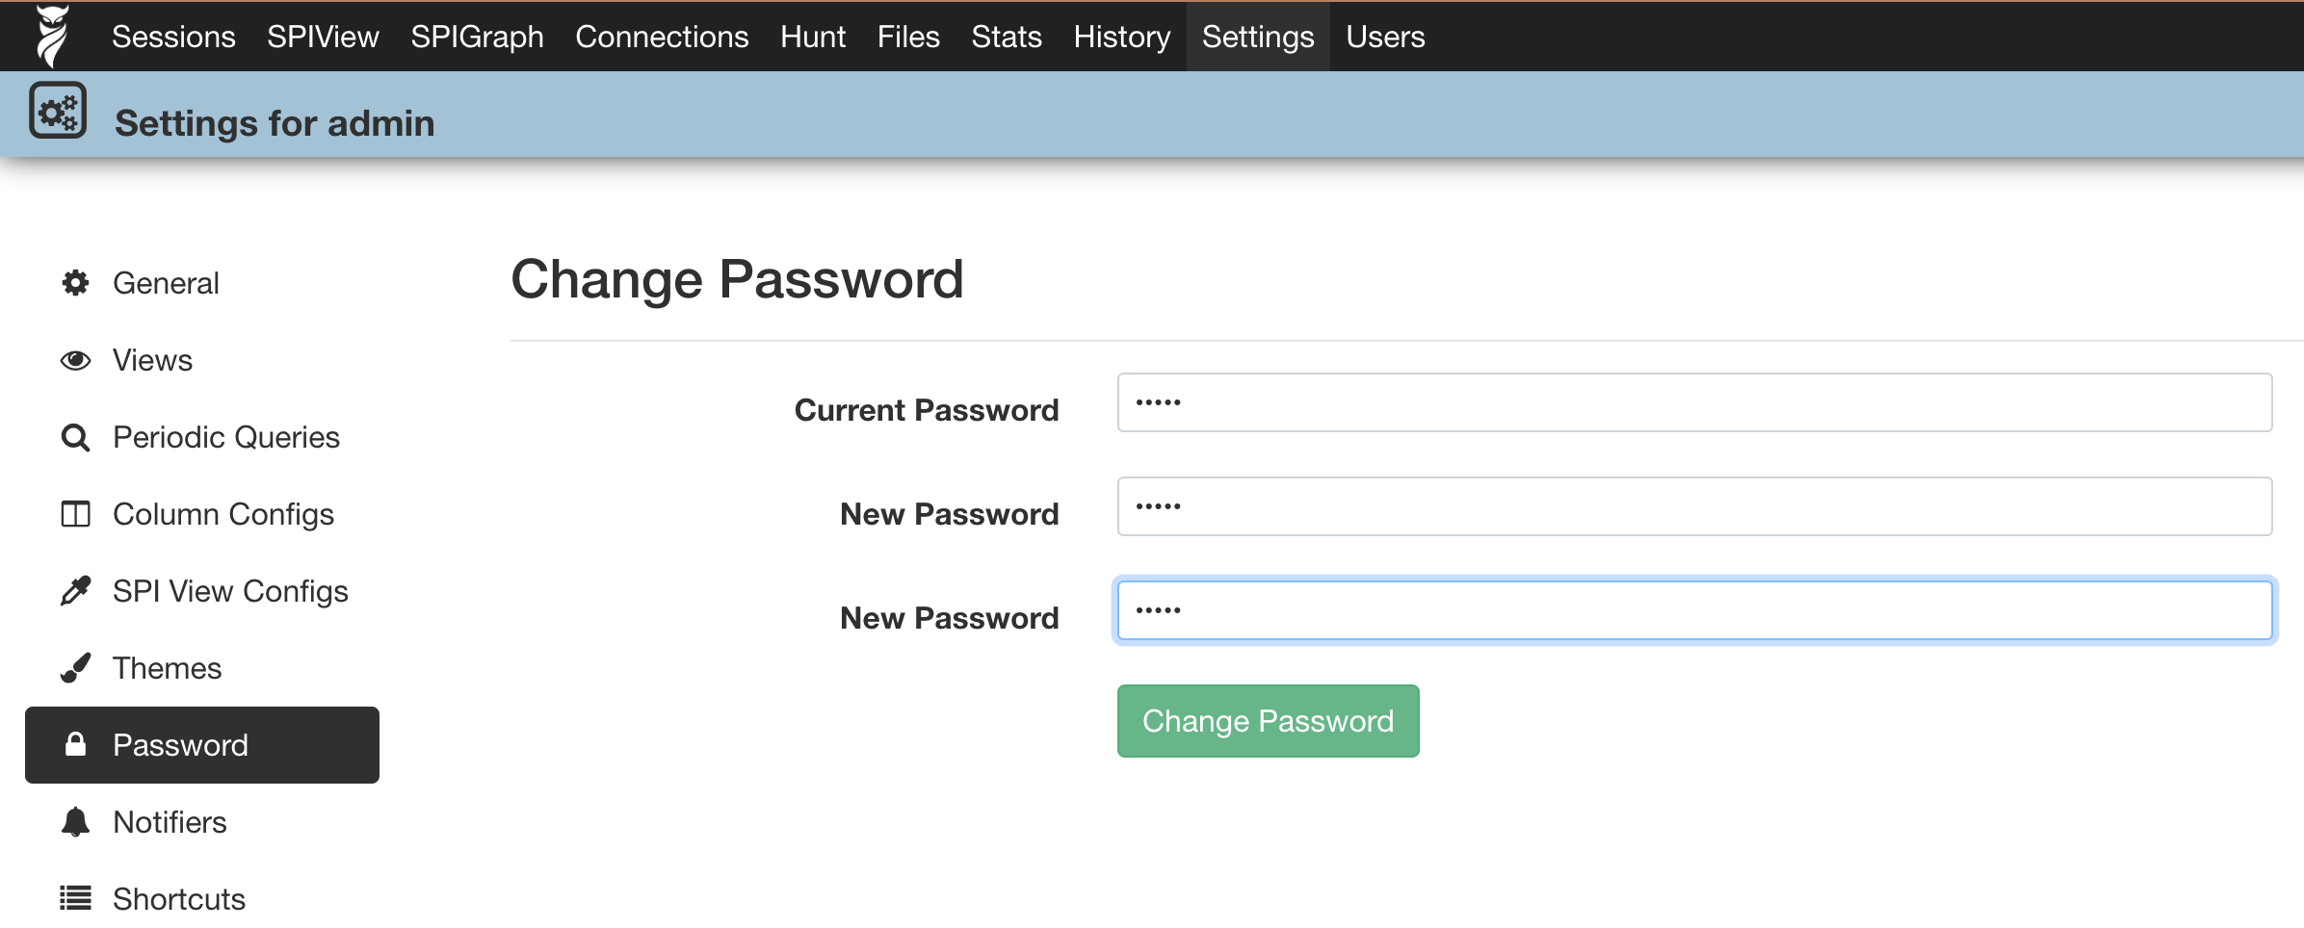Click the first New Password field
Image resolution: width=2304 pixels, height=928 pixels.
[1694, 507]
